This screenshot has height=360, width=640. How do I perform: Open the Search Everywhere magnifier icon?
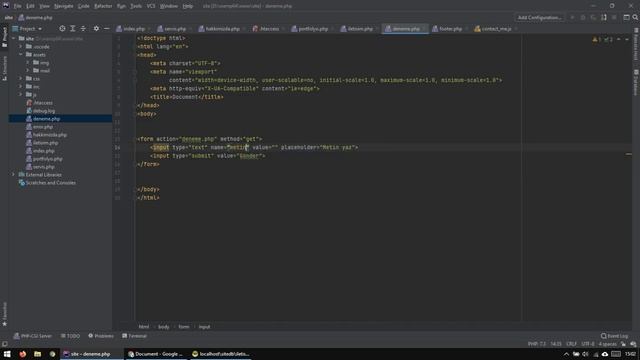point(635,18)
